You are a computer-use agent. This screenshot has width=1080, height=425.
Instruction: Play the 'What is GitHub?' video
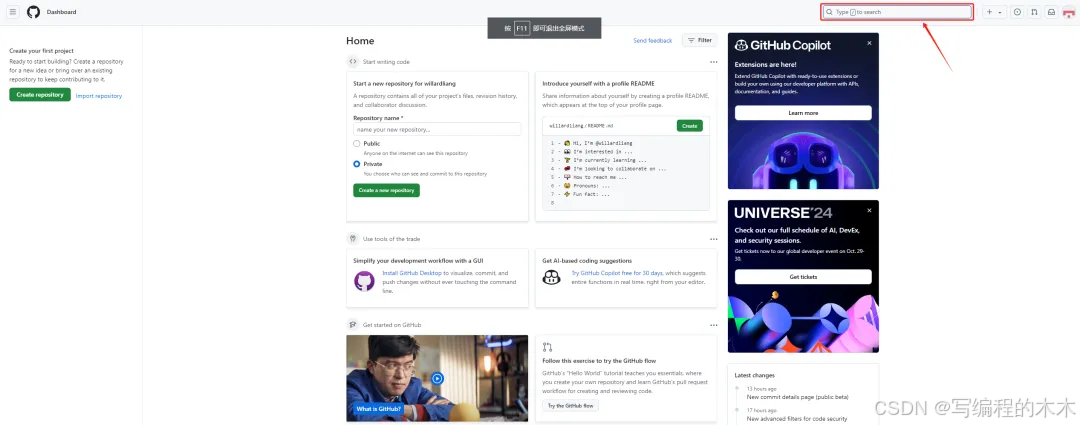click(x=437, y=378)
